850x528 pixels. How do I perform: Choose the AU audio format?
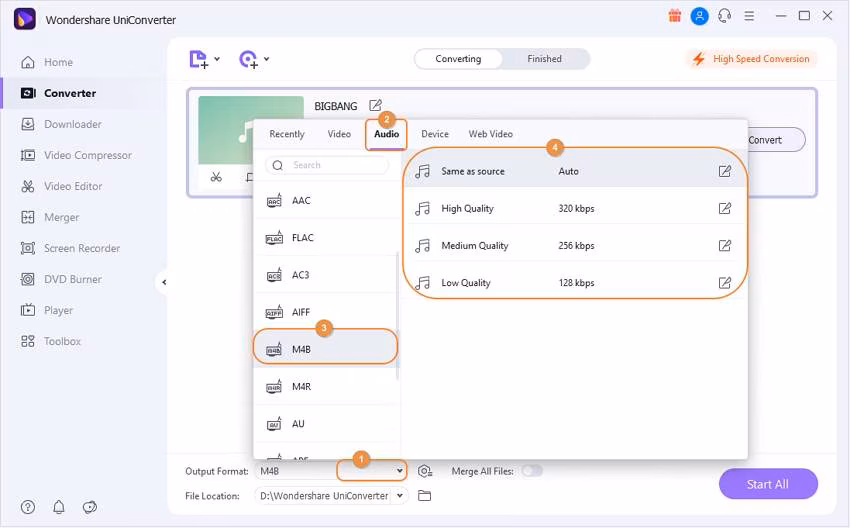click(x=326, y=424)
